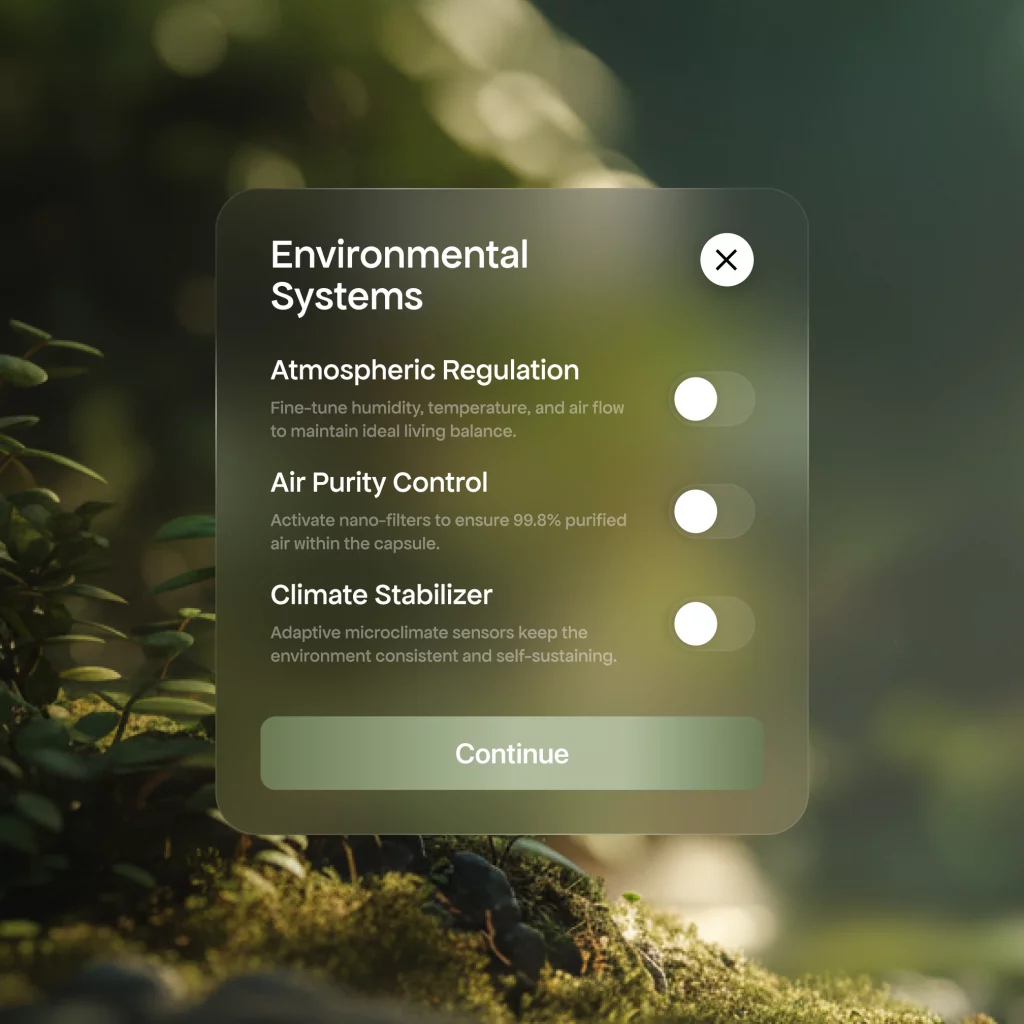Click the empty track of Atmospheric Regulation switch
1024x1024 pixels.
[737, 400]
